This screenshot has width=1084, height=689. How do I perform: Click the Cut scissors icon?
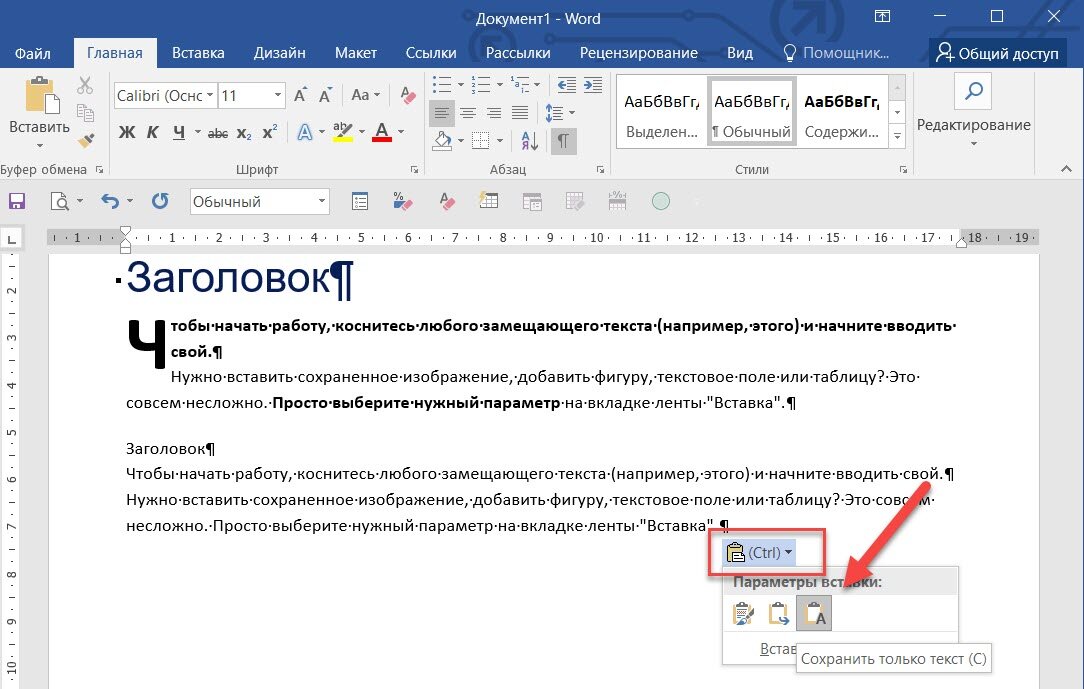85,86
